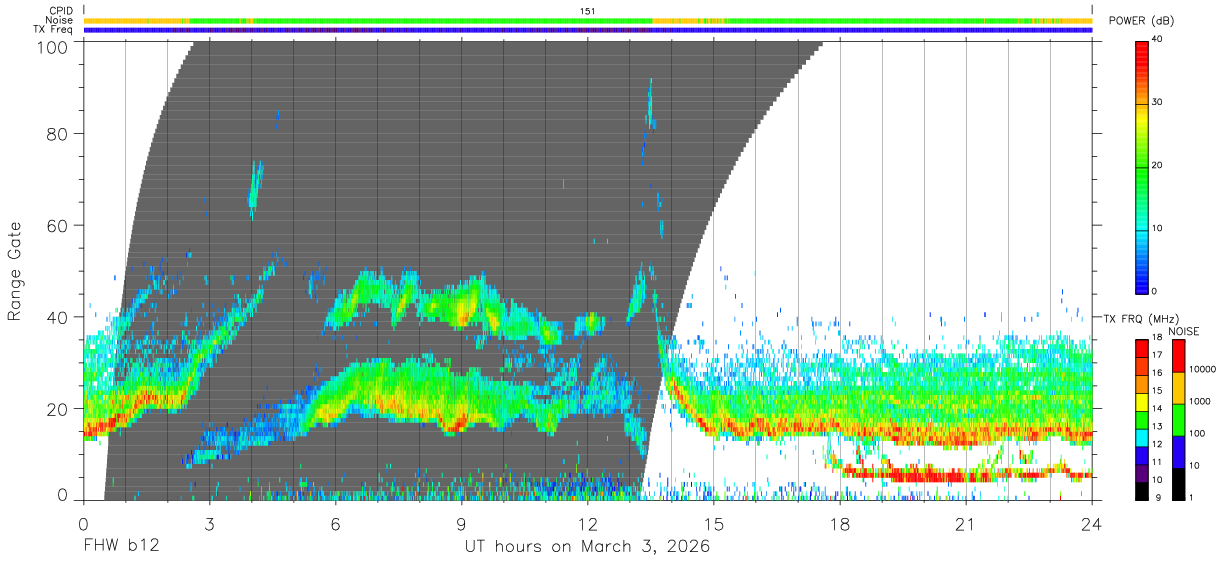The image size is (1228, 567).
Task: Click the '14' label on TX FRQ scale
Action: click(1158, 409)
